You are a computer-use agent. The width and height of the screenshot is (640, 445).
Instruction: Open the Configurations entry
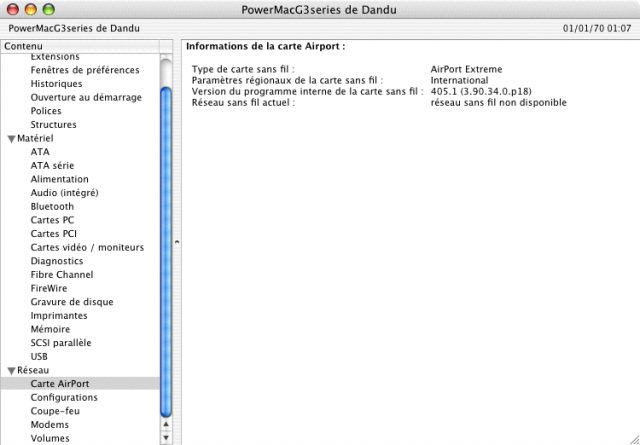[x=64, y=398]
